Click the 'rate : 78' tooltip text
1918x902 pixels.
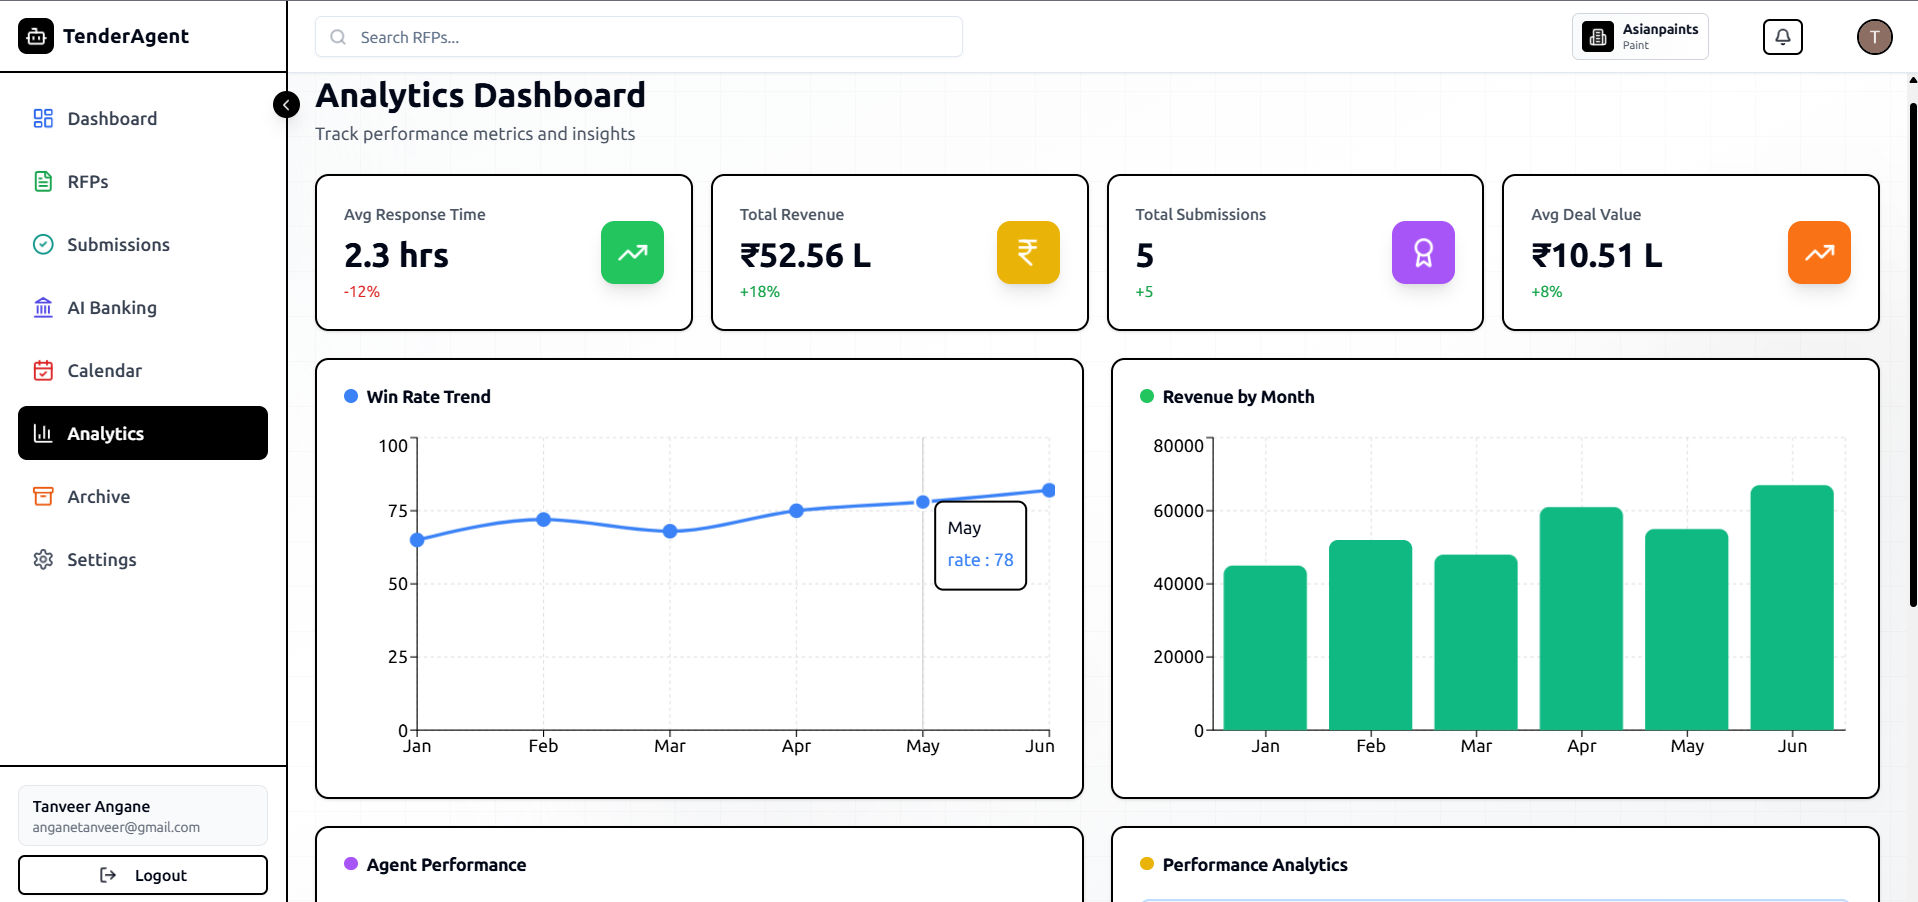point(980,560)
